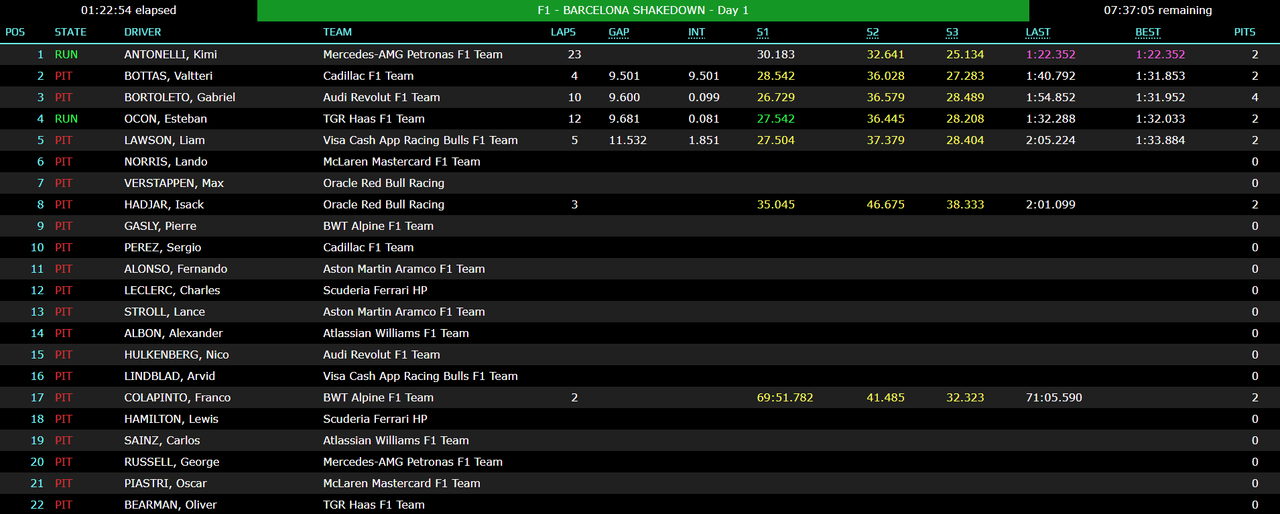Screen dimensions: 1280x514
Task: Click Ocon's best lap 1:32.033
Action: tap(1160, 119)
